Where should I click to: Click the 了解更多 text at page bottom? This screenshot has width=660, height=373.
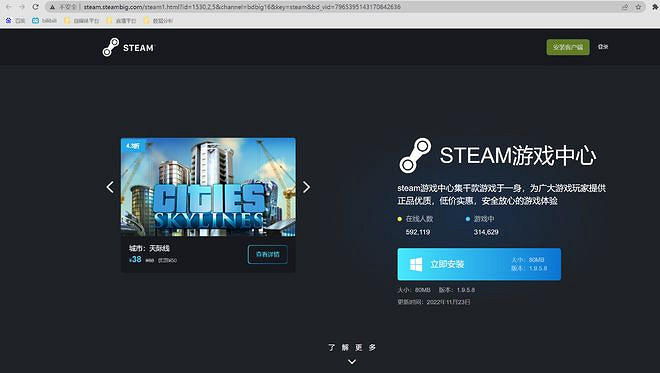[x=352, y=347]
